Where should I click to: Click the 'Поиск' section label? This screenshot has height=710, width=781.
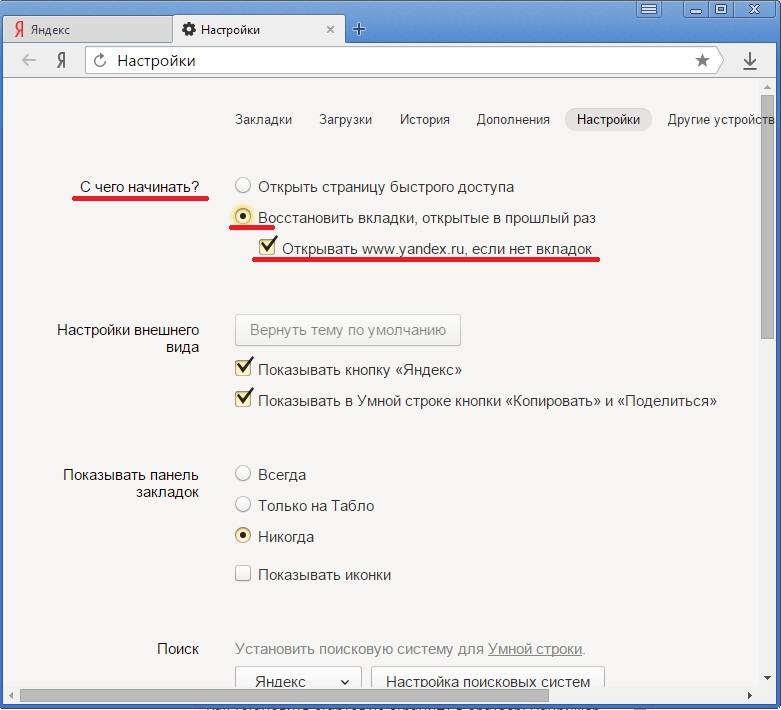(x=178, y=649)
